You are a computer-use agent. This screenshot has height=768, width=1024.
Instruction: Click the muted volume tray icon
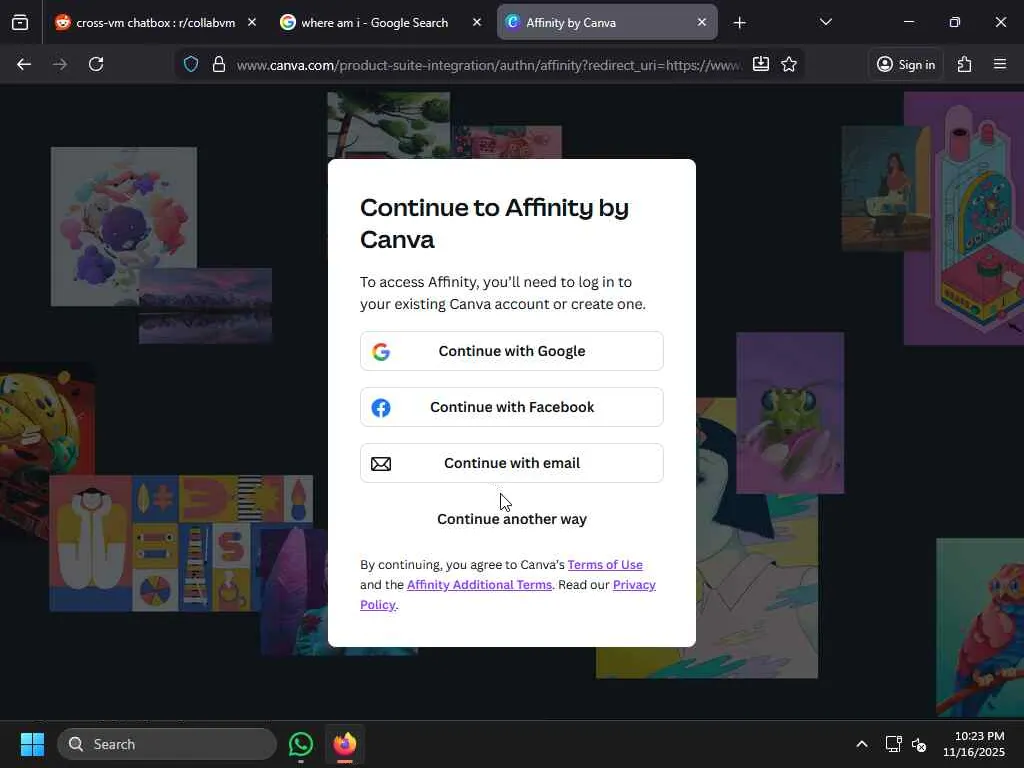pos(920,744)
